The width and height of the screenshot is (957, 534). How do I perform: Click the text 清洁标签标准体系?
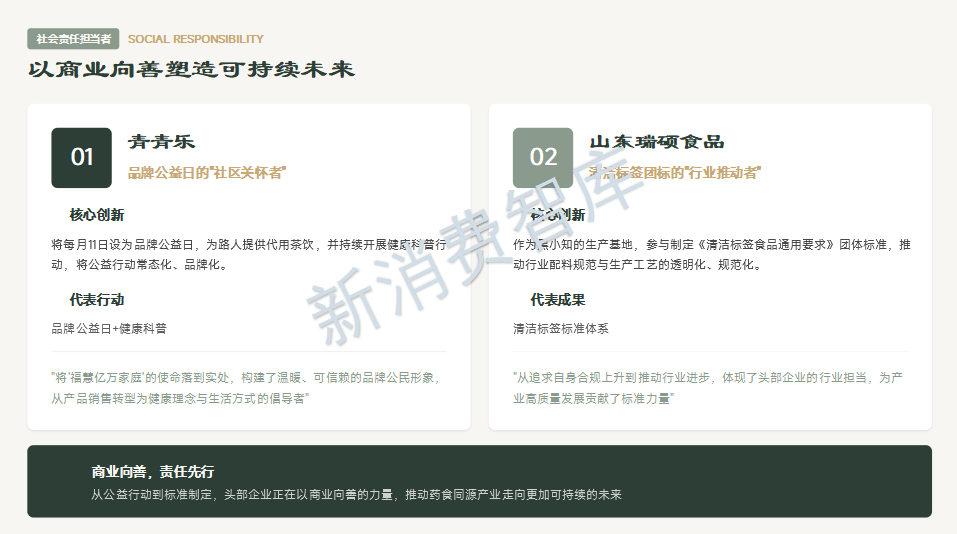click(560, 328)
